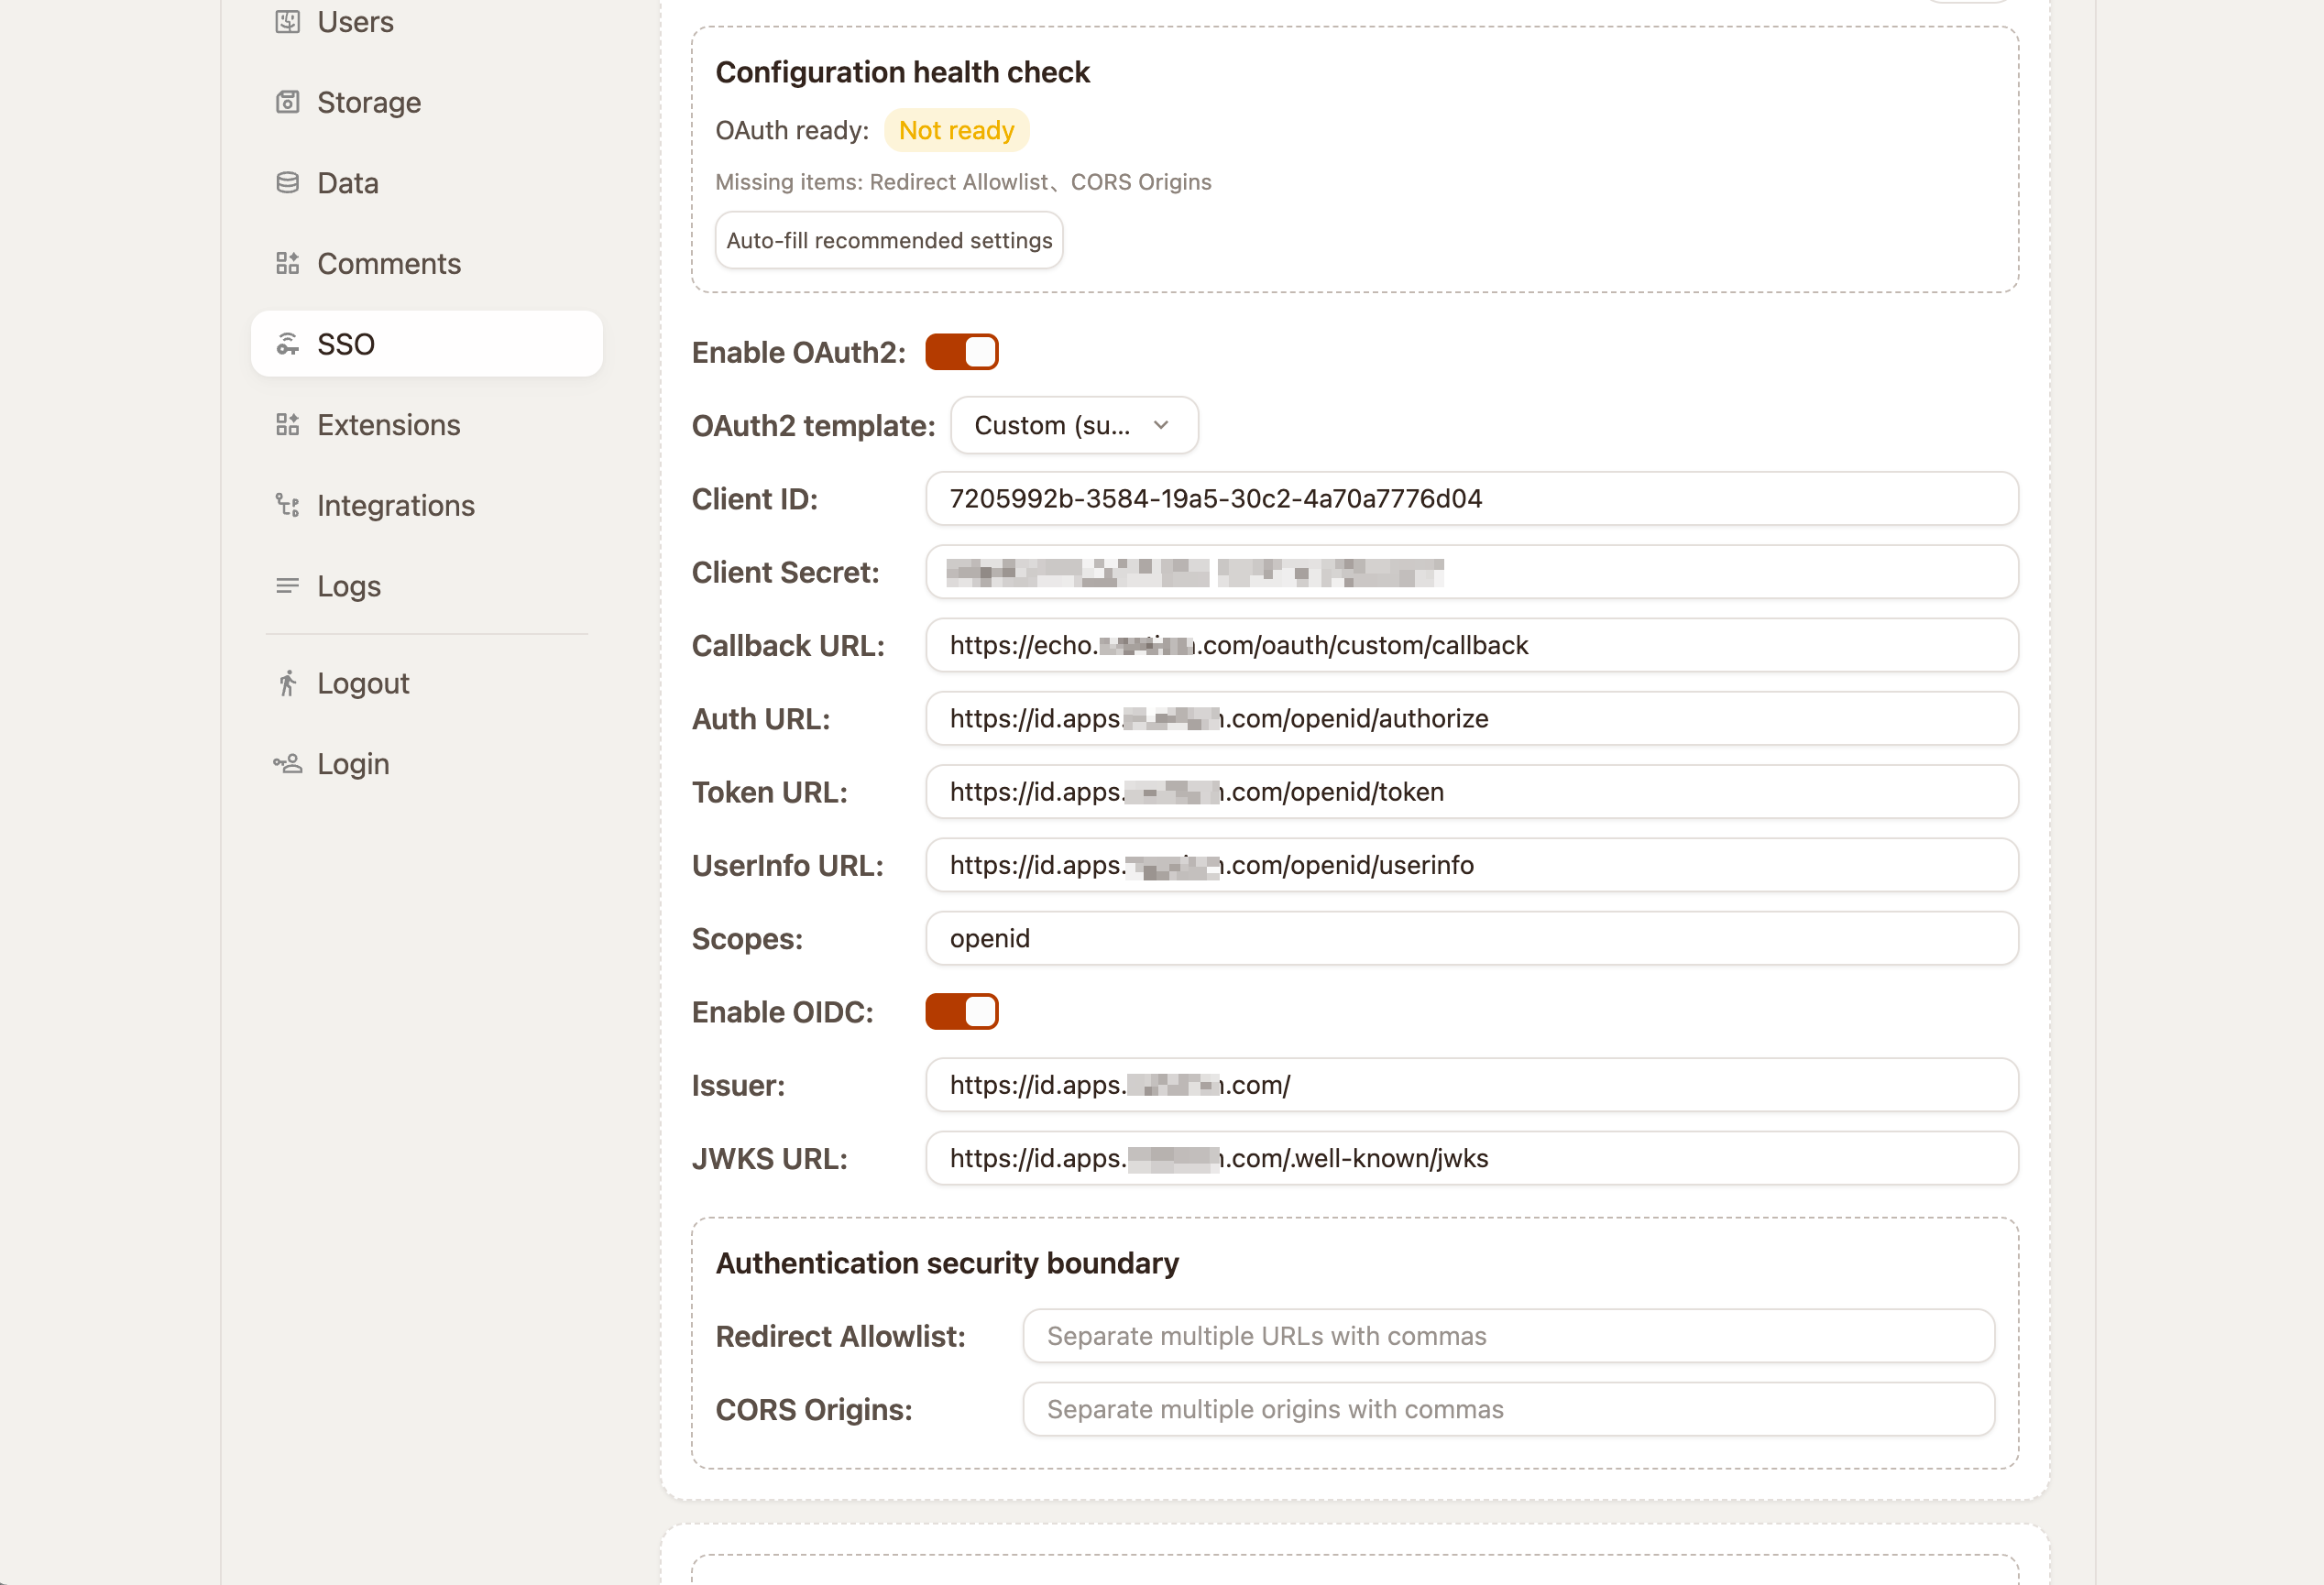
Task: Click into the Callback URL field
Action: coord(1471,645)
